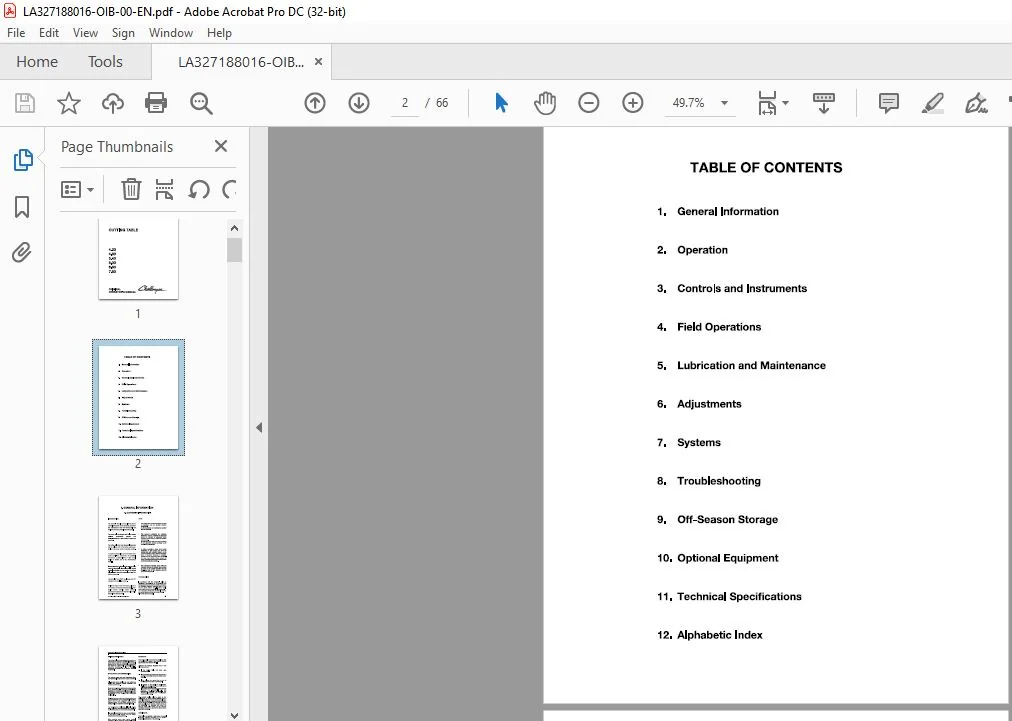Viewport: 1012px width, 721px height.
Task: Click 'General Information' contents entry
Action: tap(727, 212)
